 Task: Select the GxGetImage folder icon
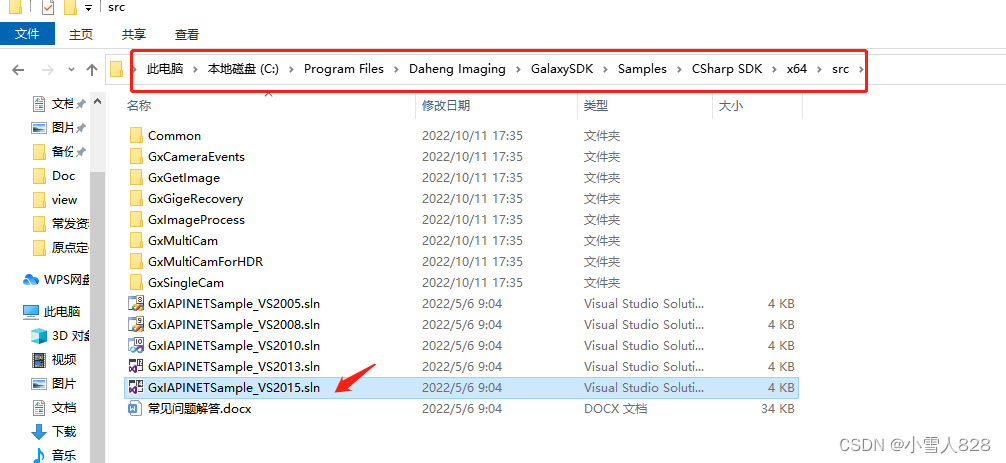tap(136, 178)
